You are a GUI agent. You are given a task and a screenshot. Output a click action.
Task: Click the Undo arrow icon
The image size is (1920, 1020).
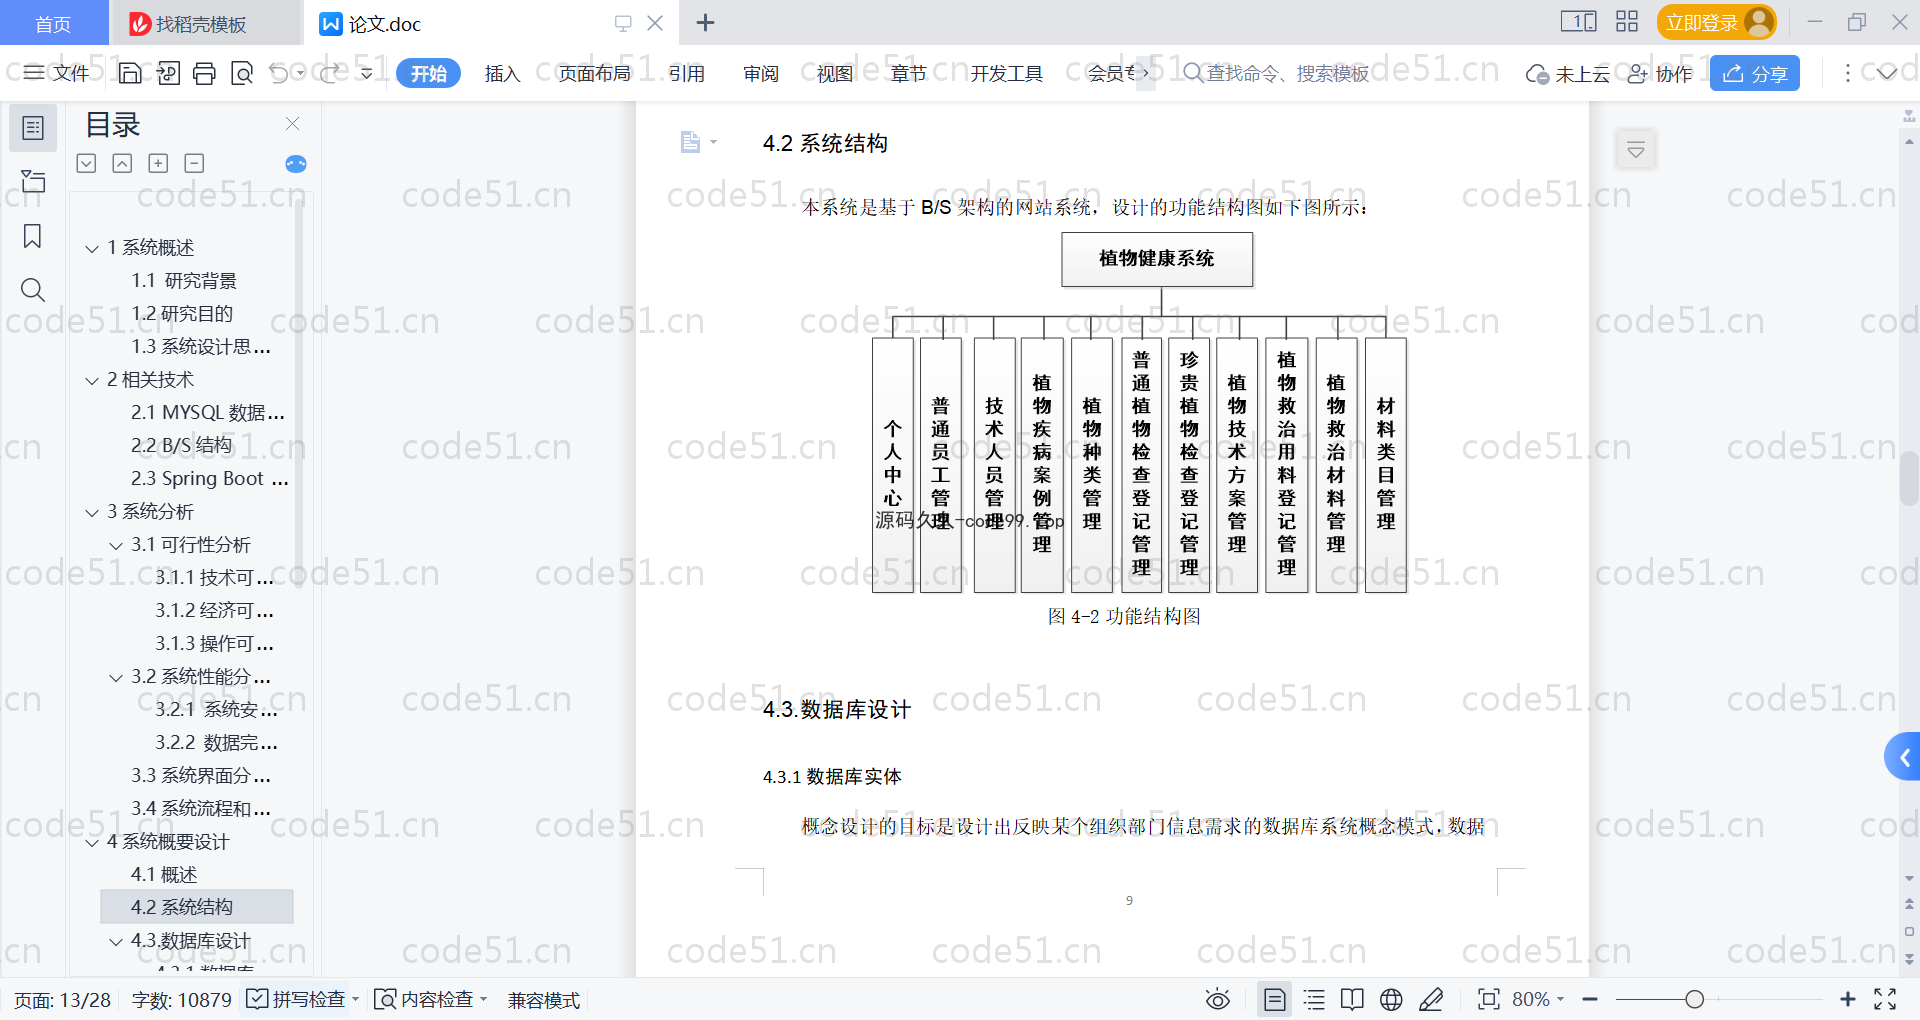point(279,73)
